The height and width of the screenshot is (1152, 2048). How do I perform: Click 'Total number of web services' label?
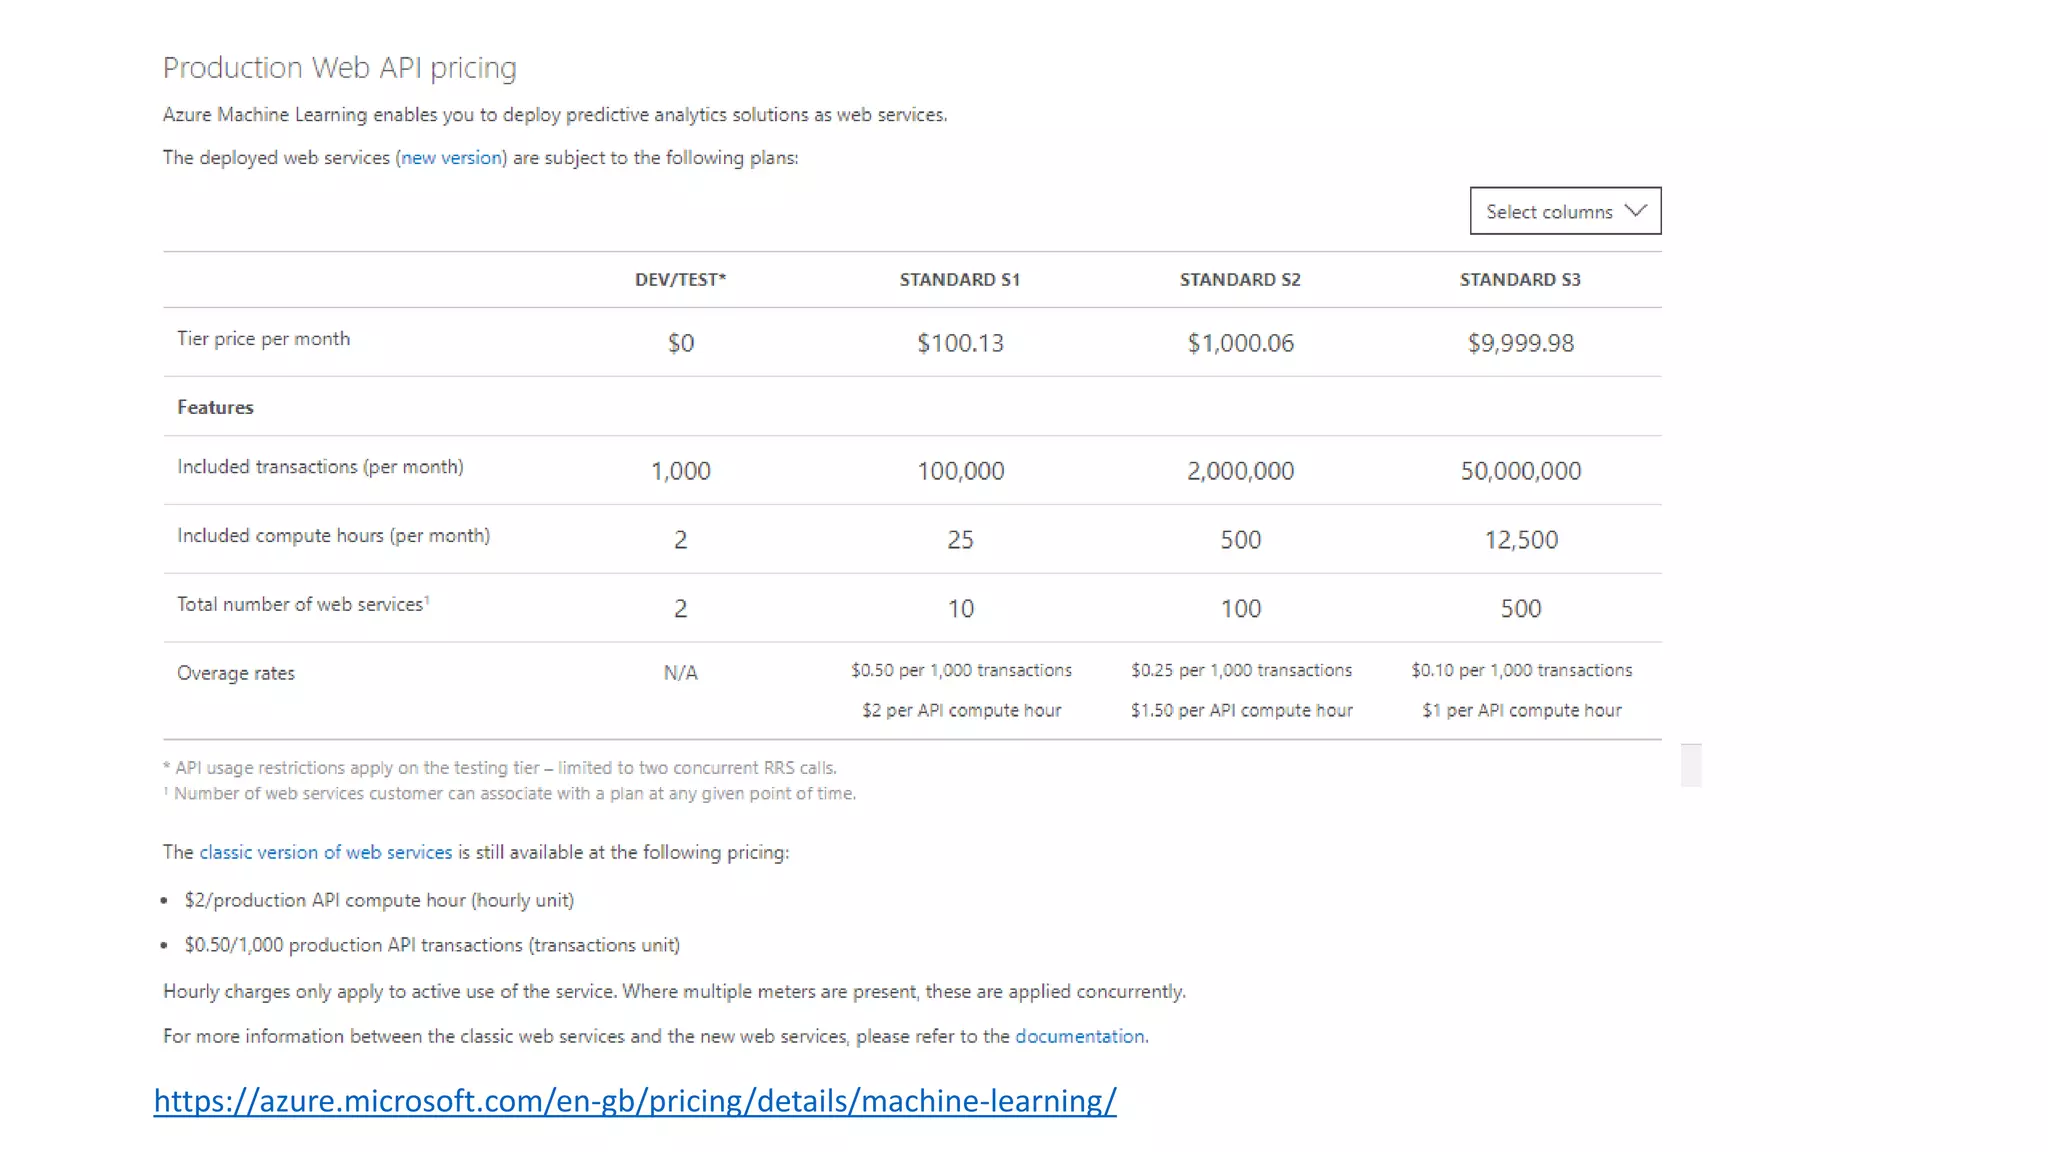click(303, 604)
